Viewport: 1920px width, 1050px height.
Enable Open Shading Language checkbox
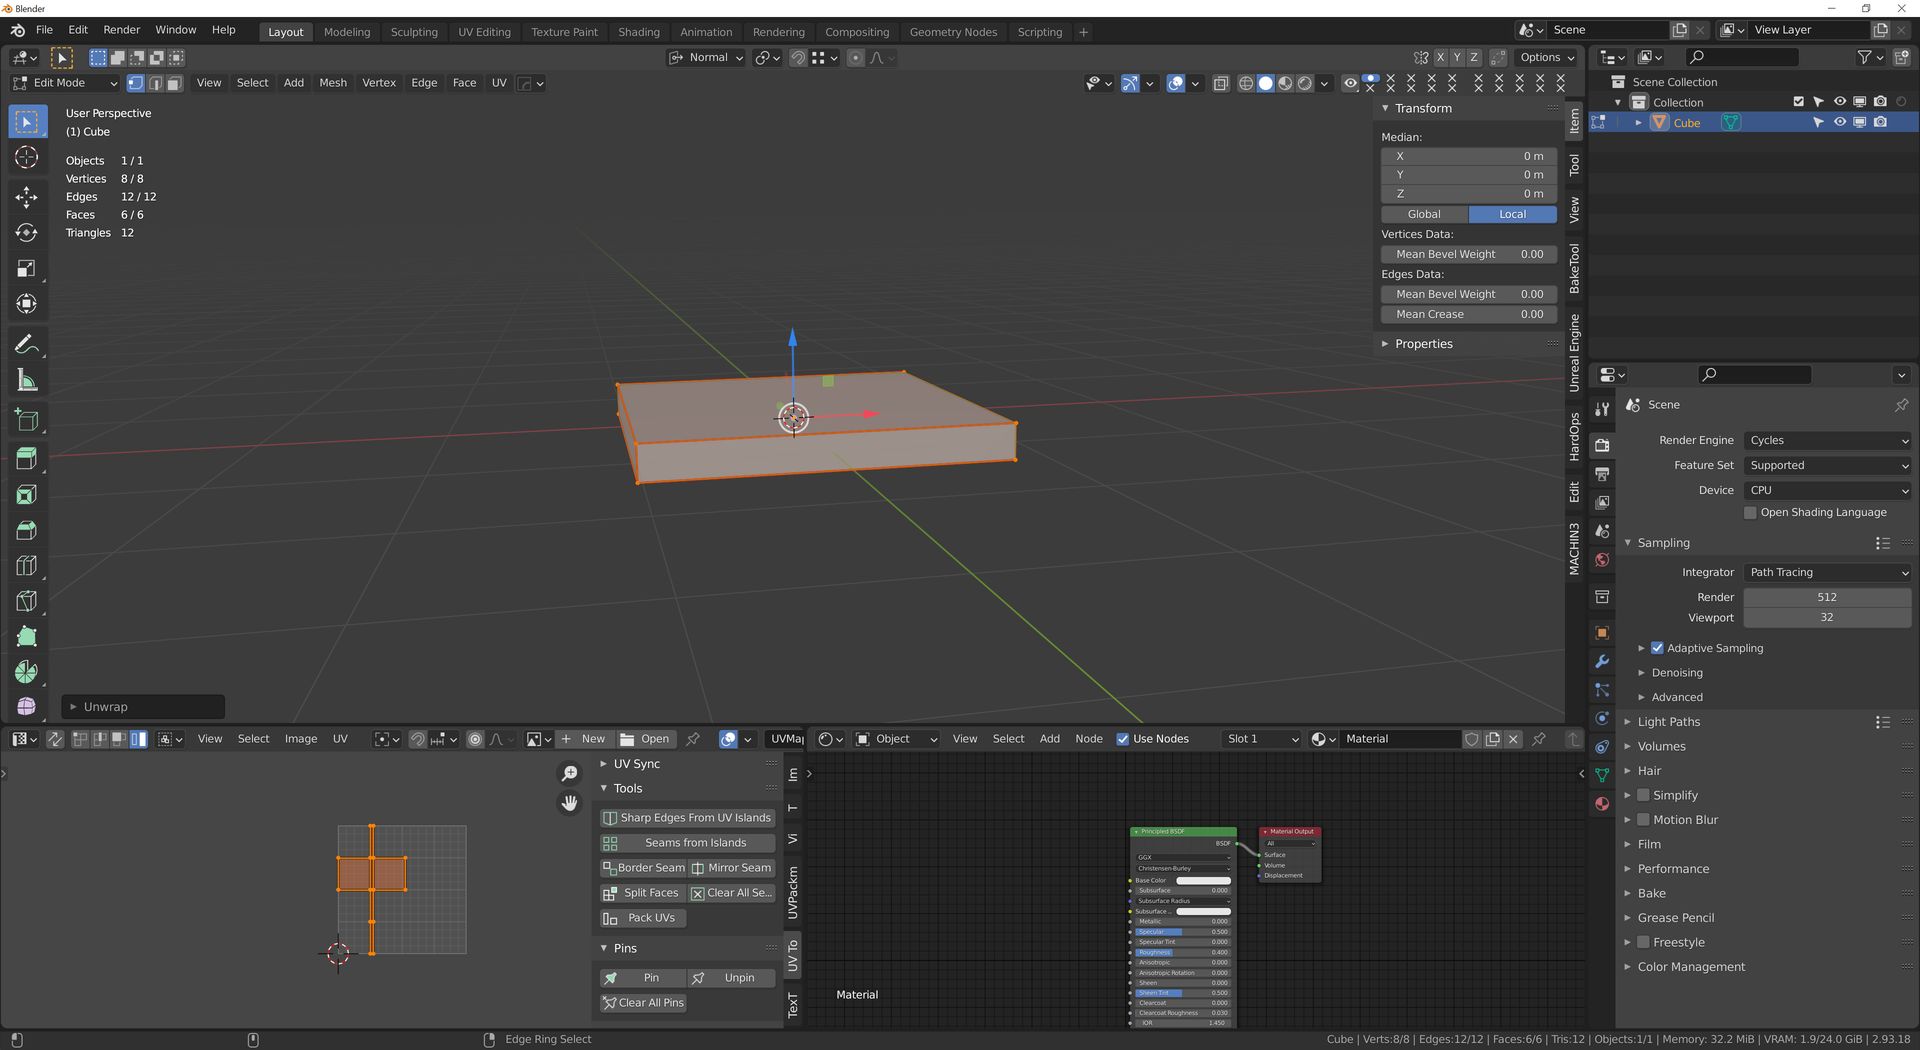click(1750, 513)
